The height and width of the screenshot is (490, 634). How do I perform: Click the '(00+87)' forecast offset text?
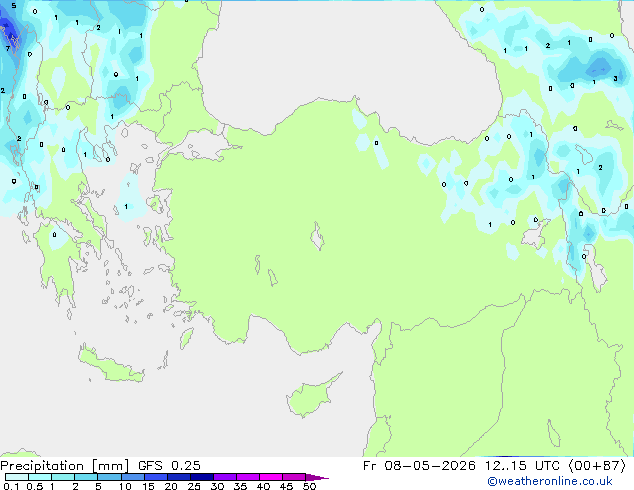click(x=597, y=466)
